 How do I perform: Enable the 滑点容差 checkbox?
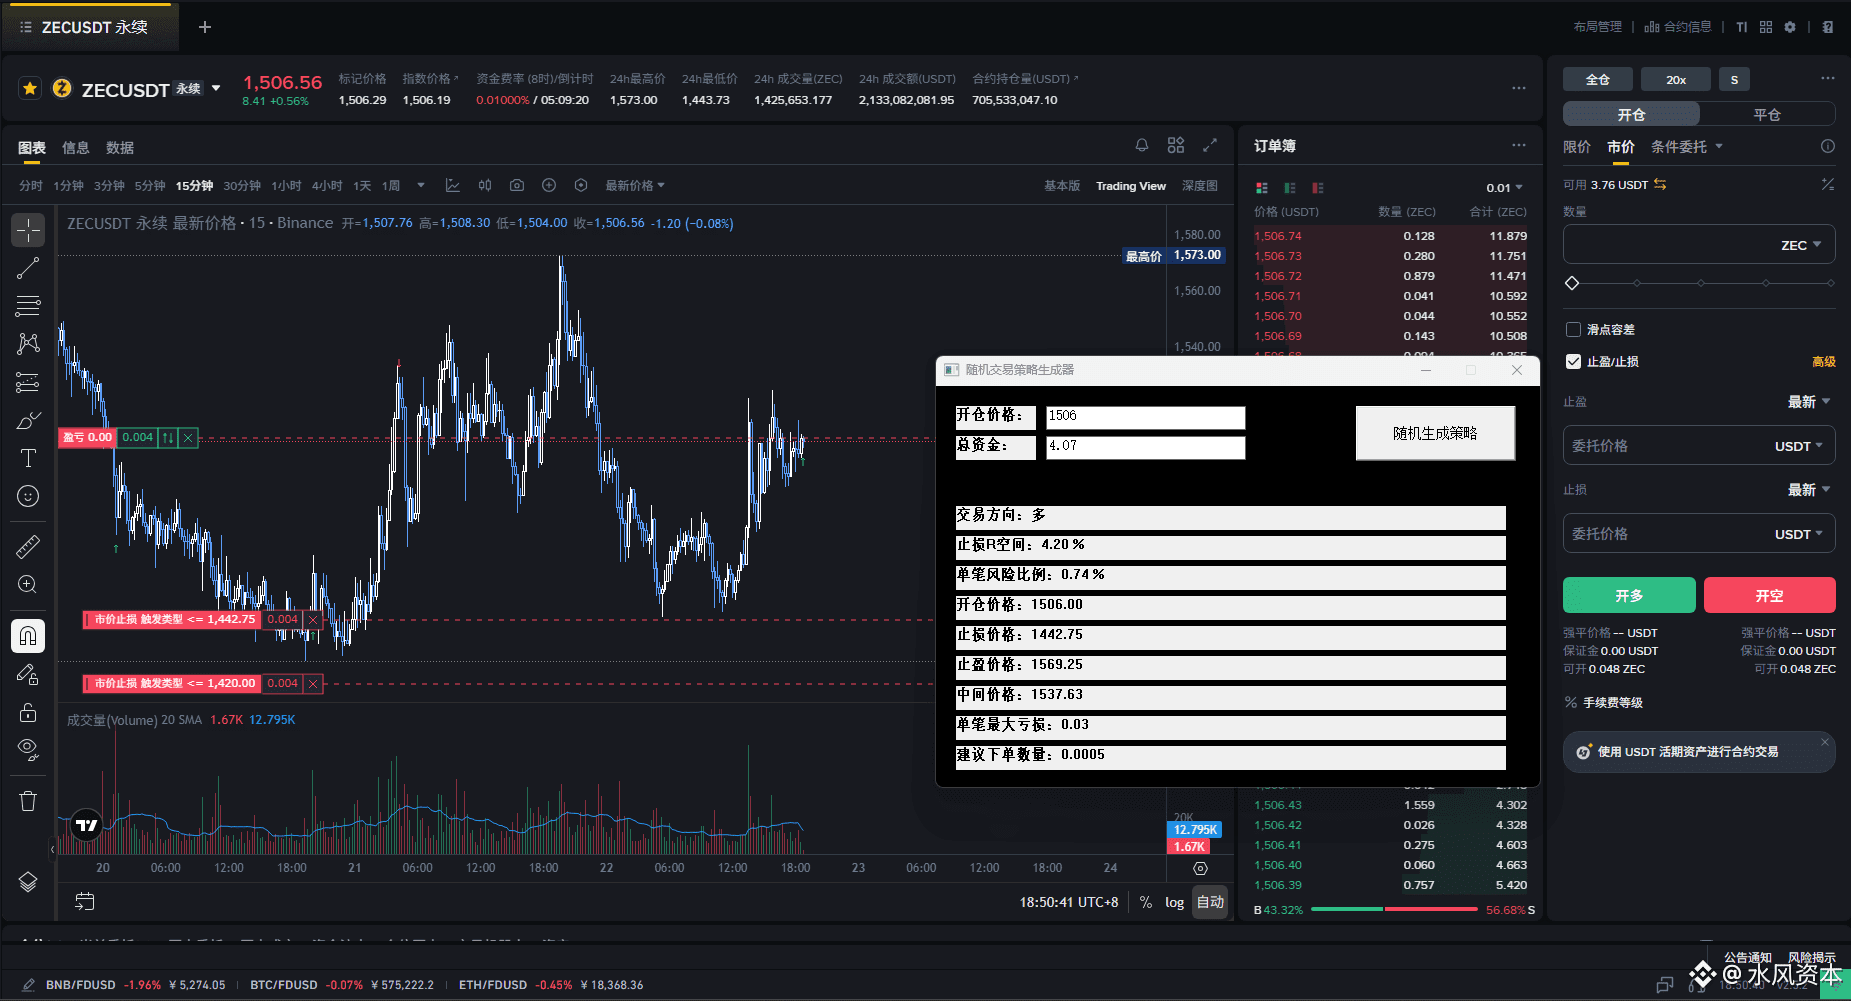click(1573, 329)
